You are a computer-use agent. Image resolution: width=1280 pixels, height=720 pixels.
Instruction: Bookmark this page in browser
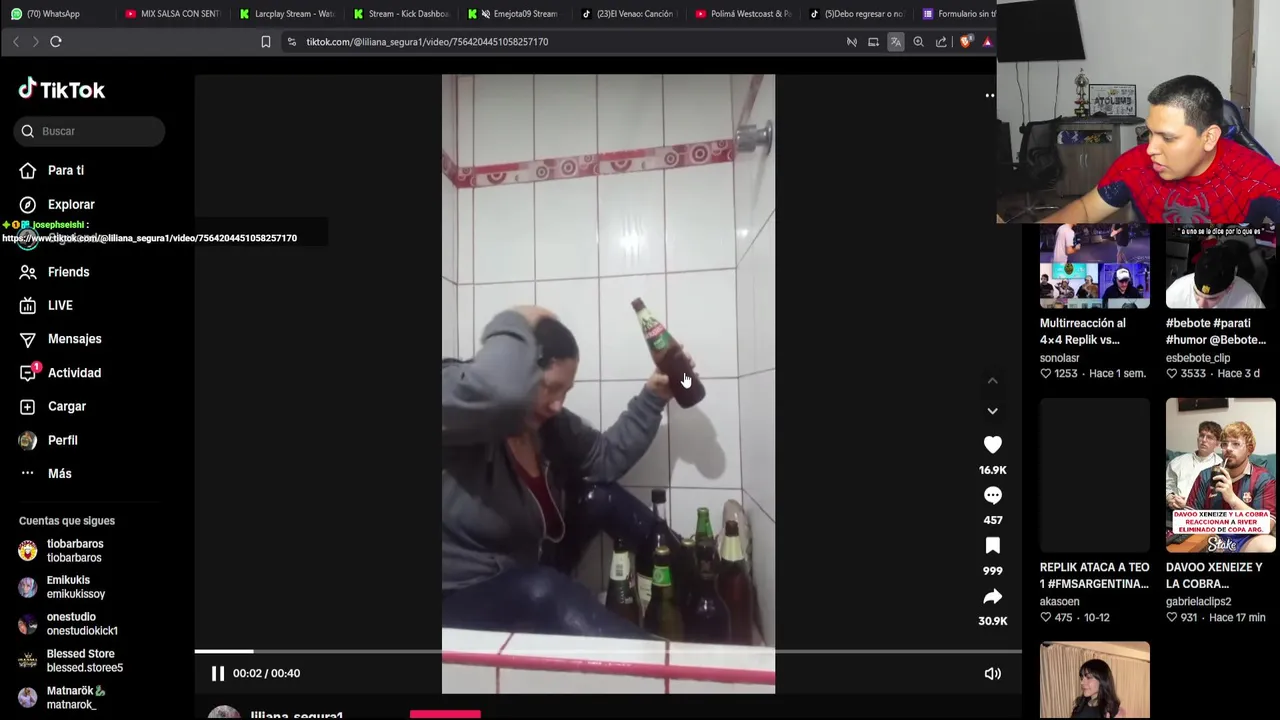265,42
